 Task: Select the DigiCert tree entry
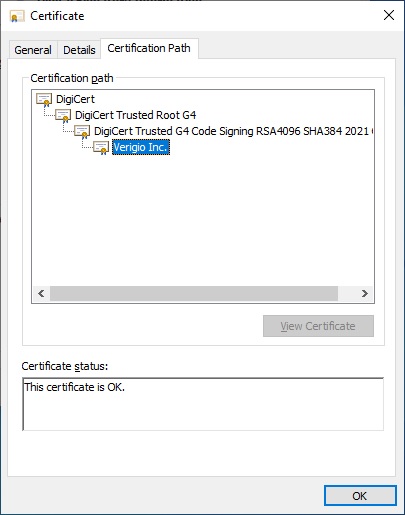(x=75, y=99)
